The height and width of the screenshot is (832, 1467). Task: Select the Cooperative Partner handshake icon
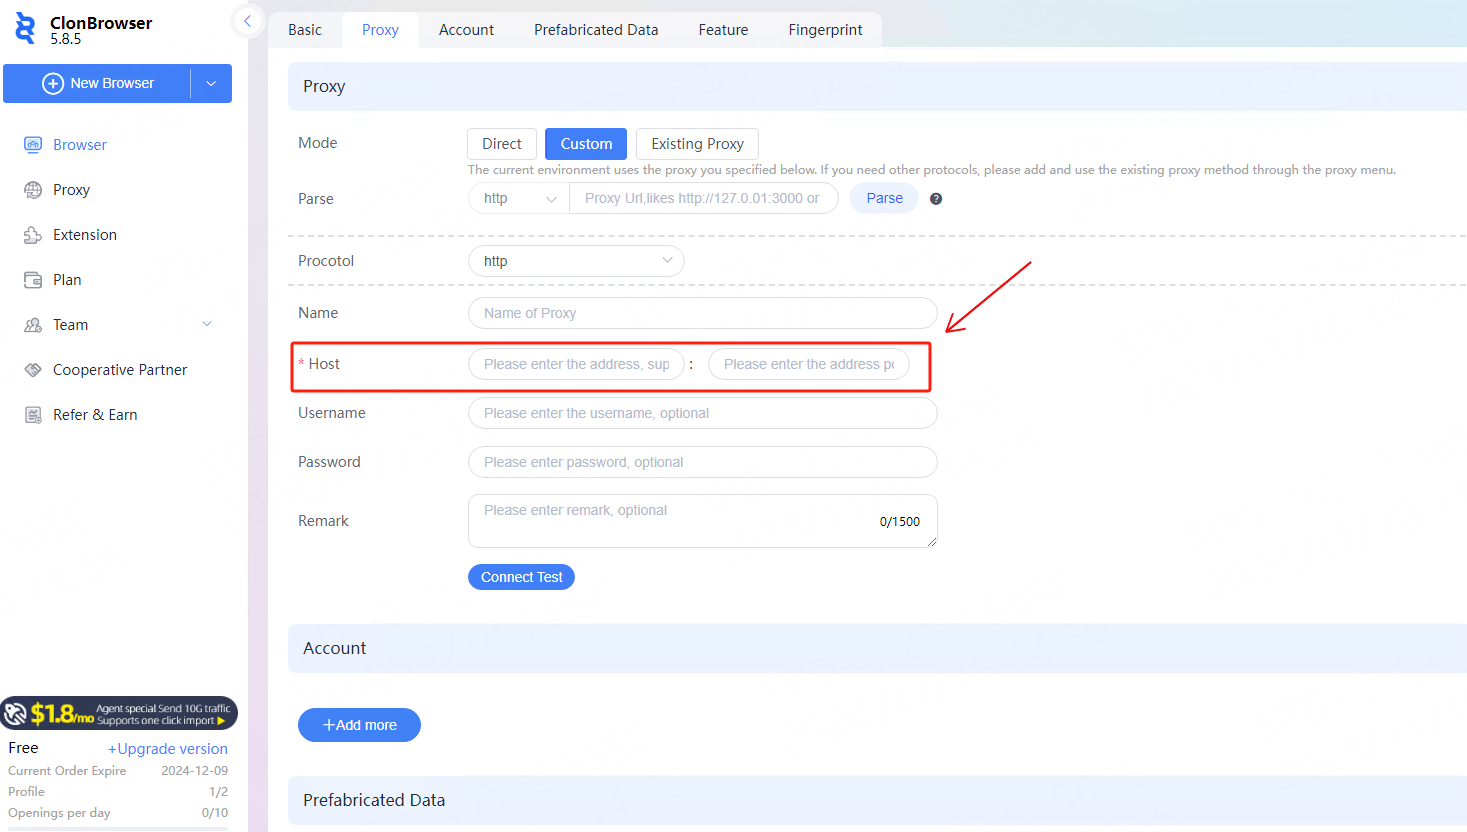click(x=33, y=370)
